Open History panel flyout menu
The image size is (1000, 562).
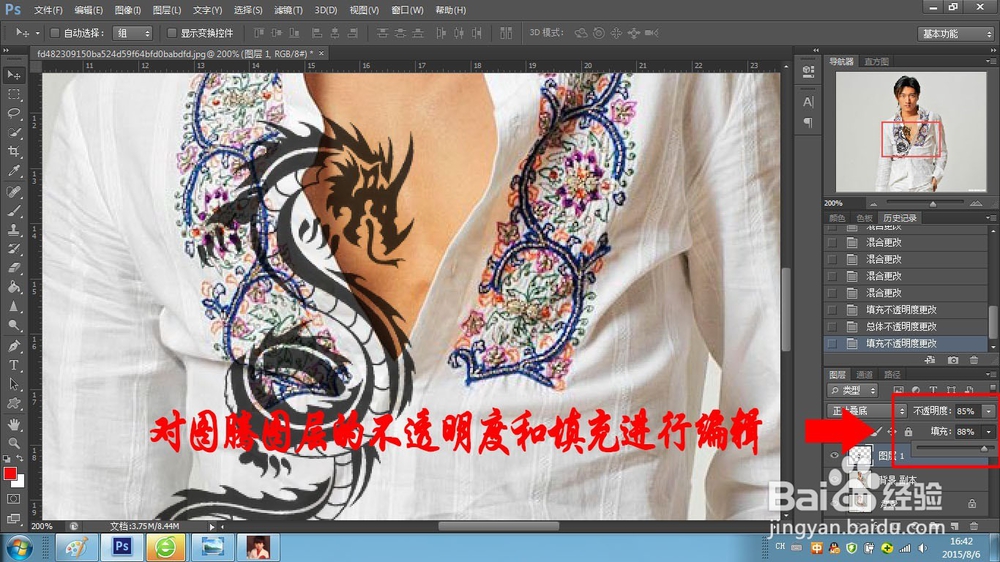pos(990,218)
